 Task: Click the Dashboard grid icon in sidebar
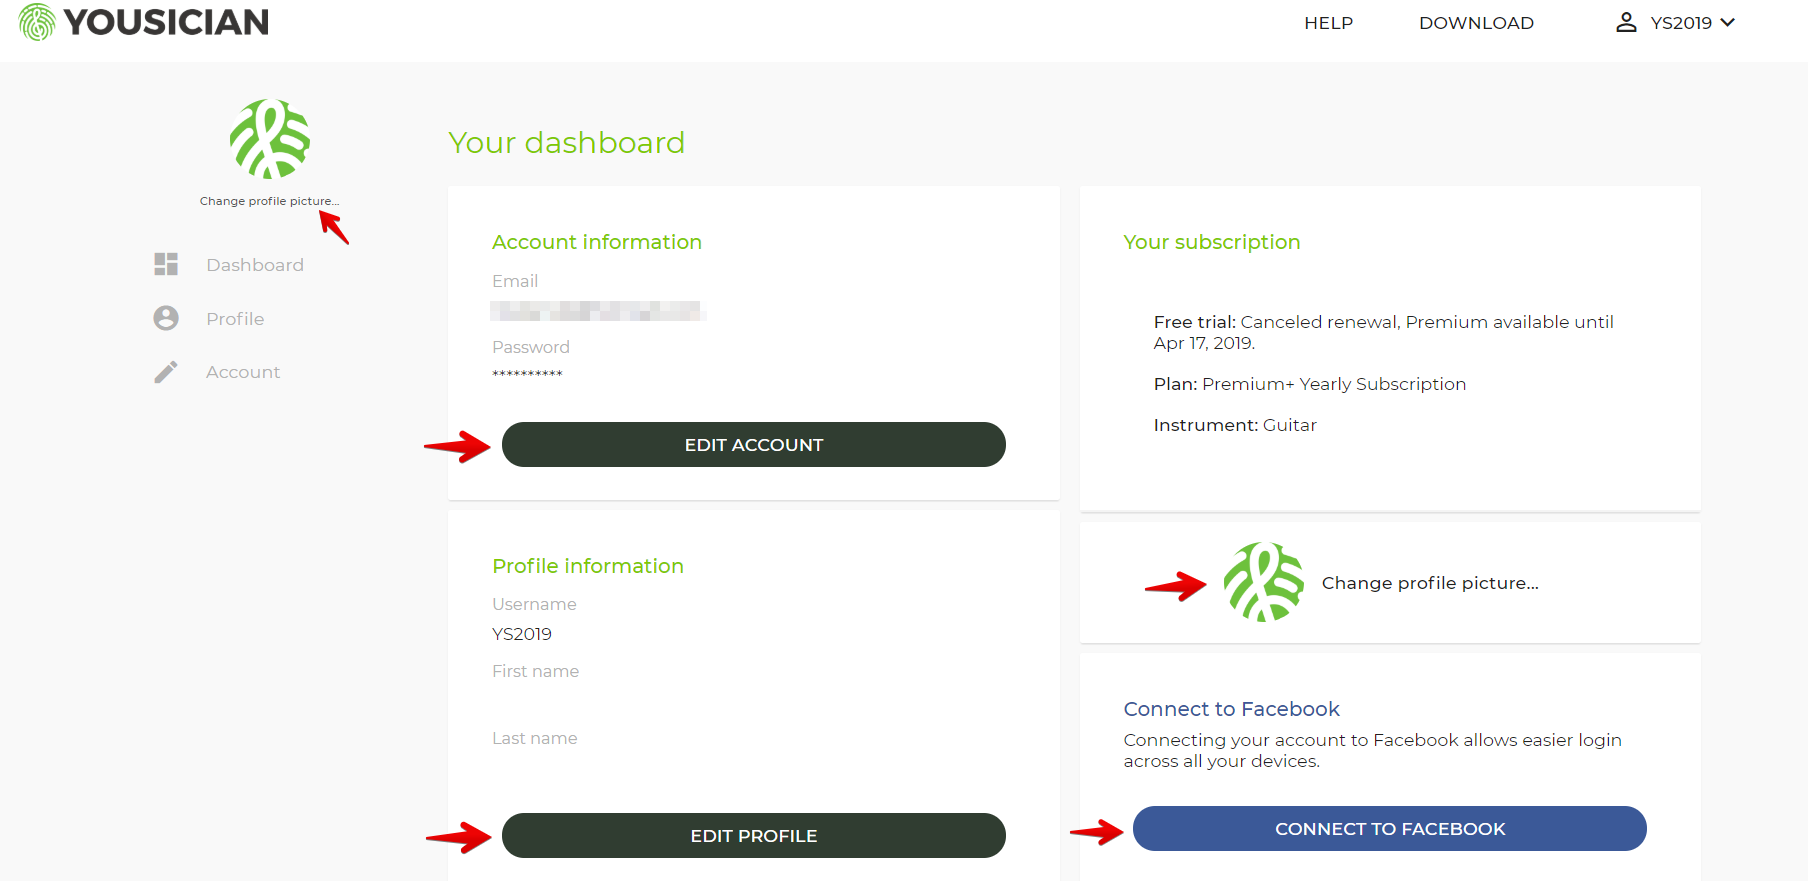tap(166, 264)
